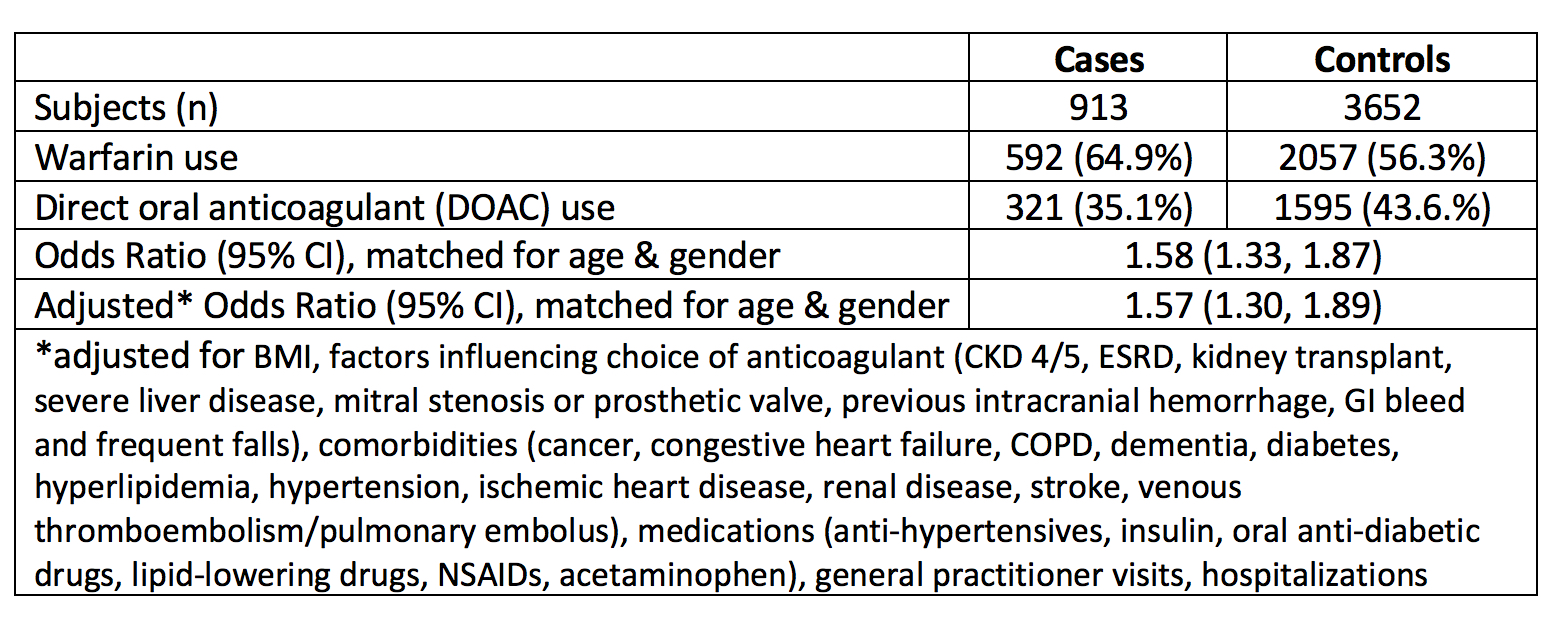Click the 913 cases subjects cell
The height and width of the screenshot is (622, 1556).
pyautogui.click(x=1099, y=108)
